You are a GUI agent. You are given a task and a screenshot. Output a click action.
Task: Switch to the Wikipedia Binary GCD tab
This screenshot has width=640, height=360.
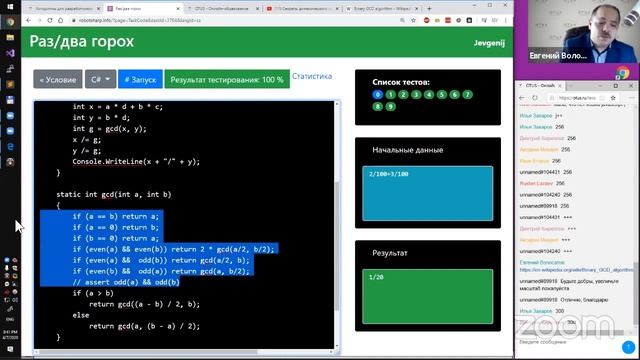click(382, 8)
